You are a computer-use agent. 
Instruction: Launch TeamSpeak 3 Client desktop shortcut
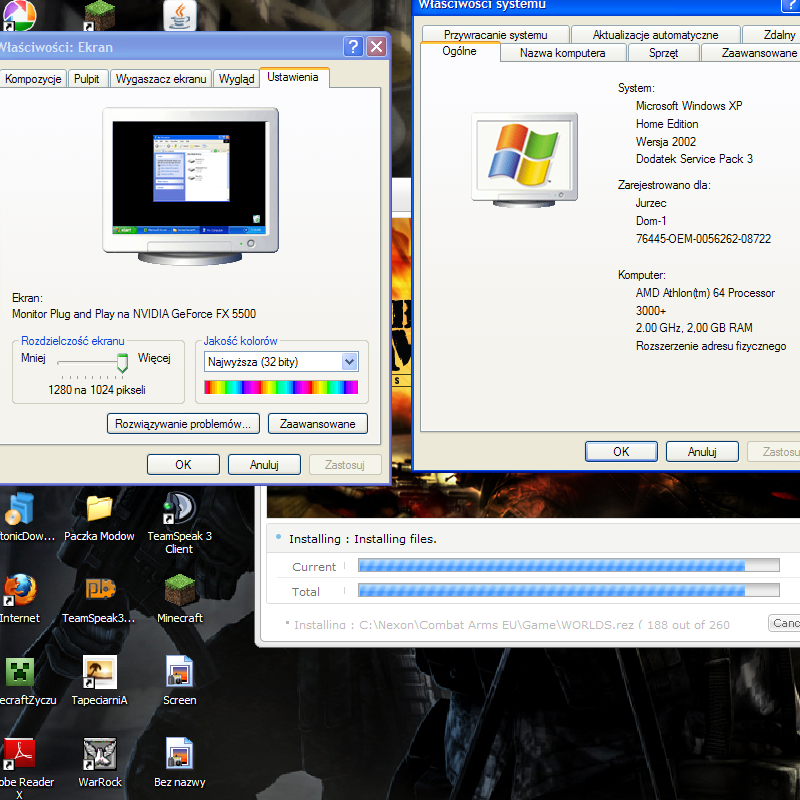tap(179, 508)
